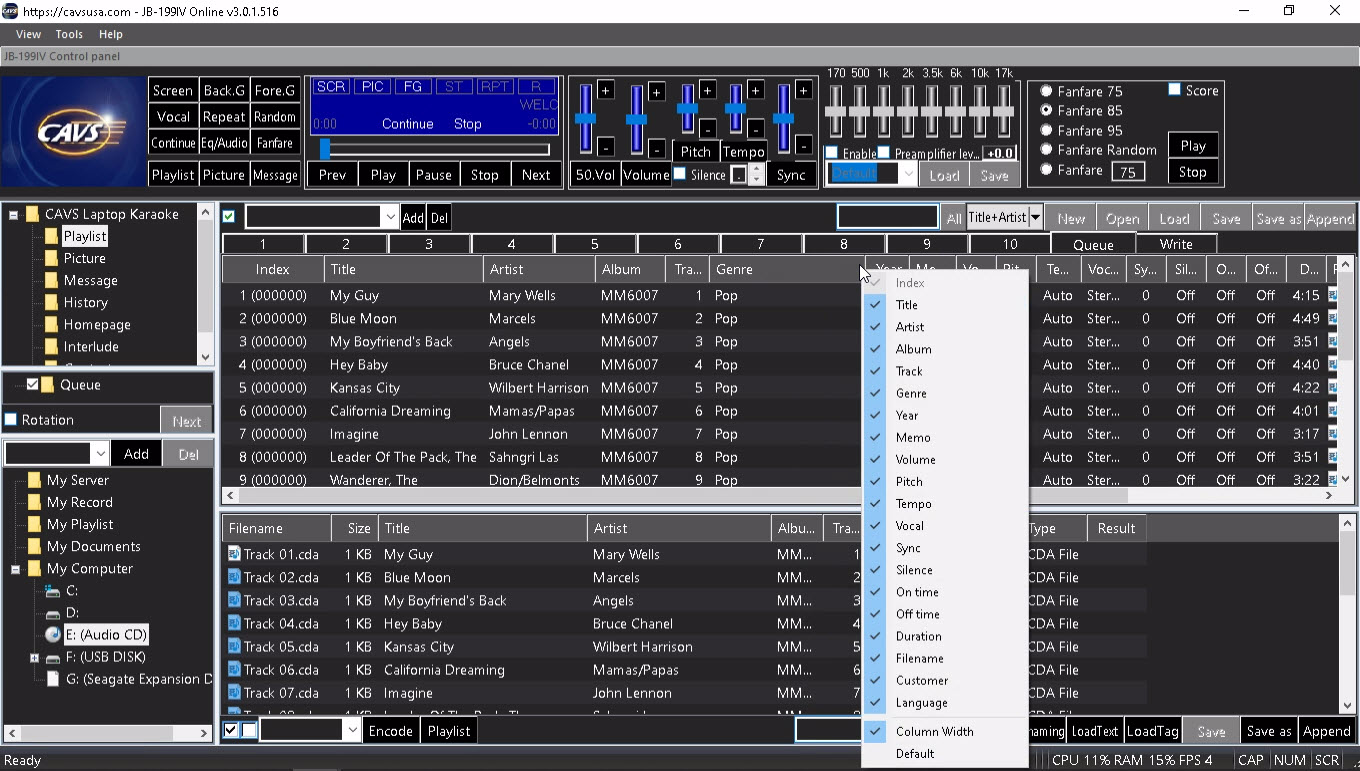Select the Fanfare 75 radio button
1360x771 pixels.
click(1047, 91)
